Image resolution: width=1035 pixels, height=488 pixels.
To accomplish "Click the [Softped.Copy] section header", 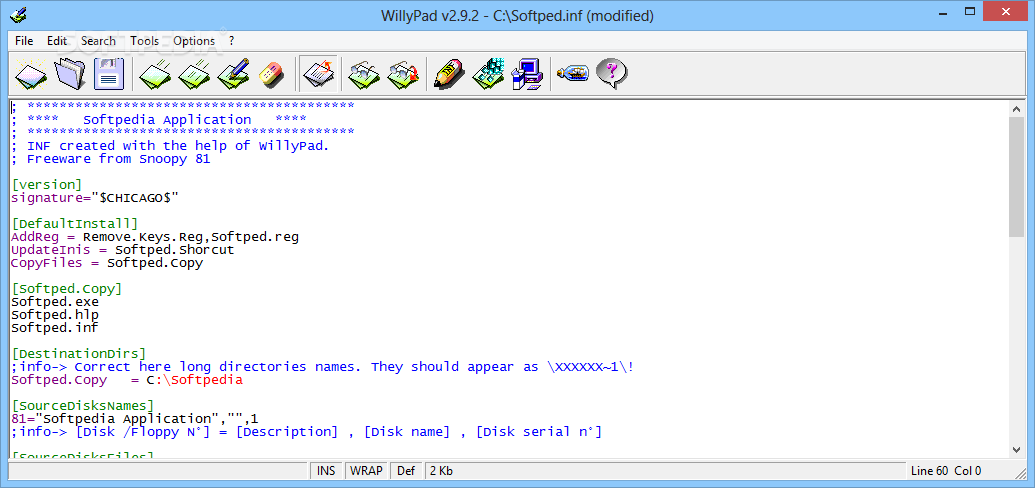I will point(67,289).
